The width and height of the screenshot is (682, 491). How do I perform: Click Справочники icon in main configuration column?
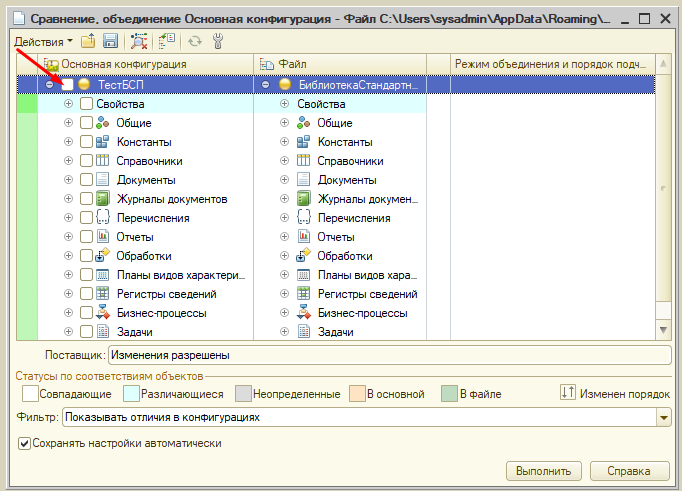102,160
